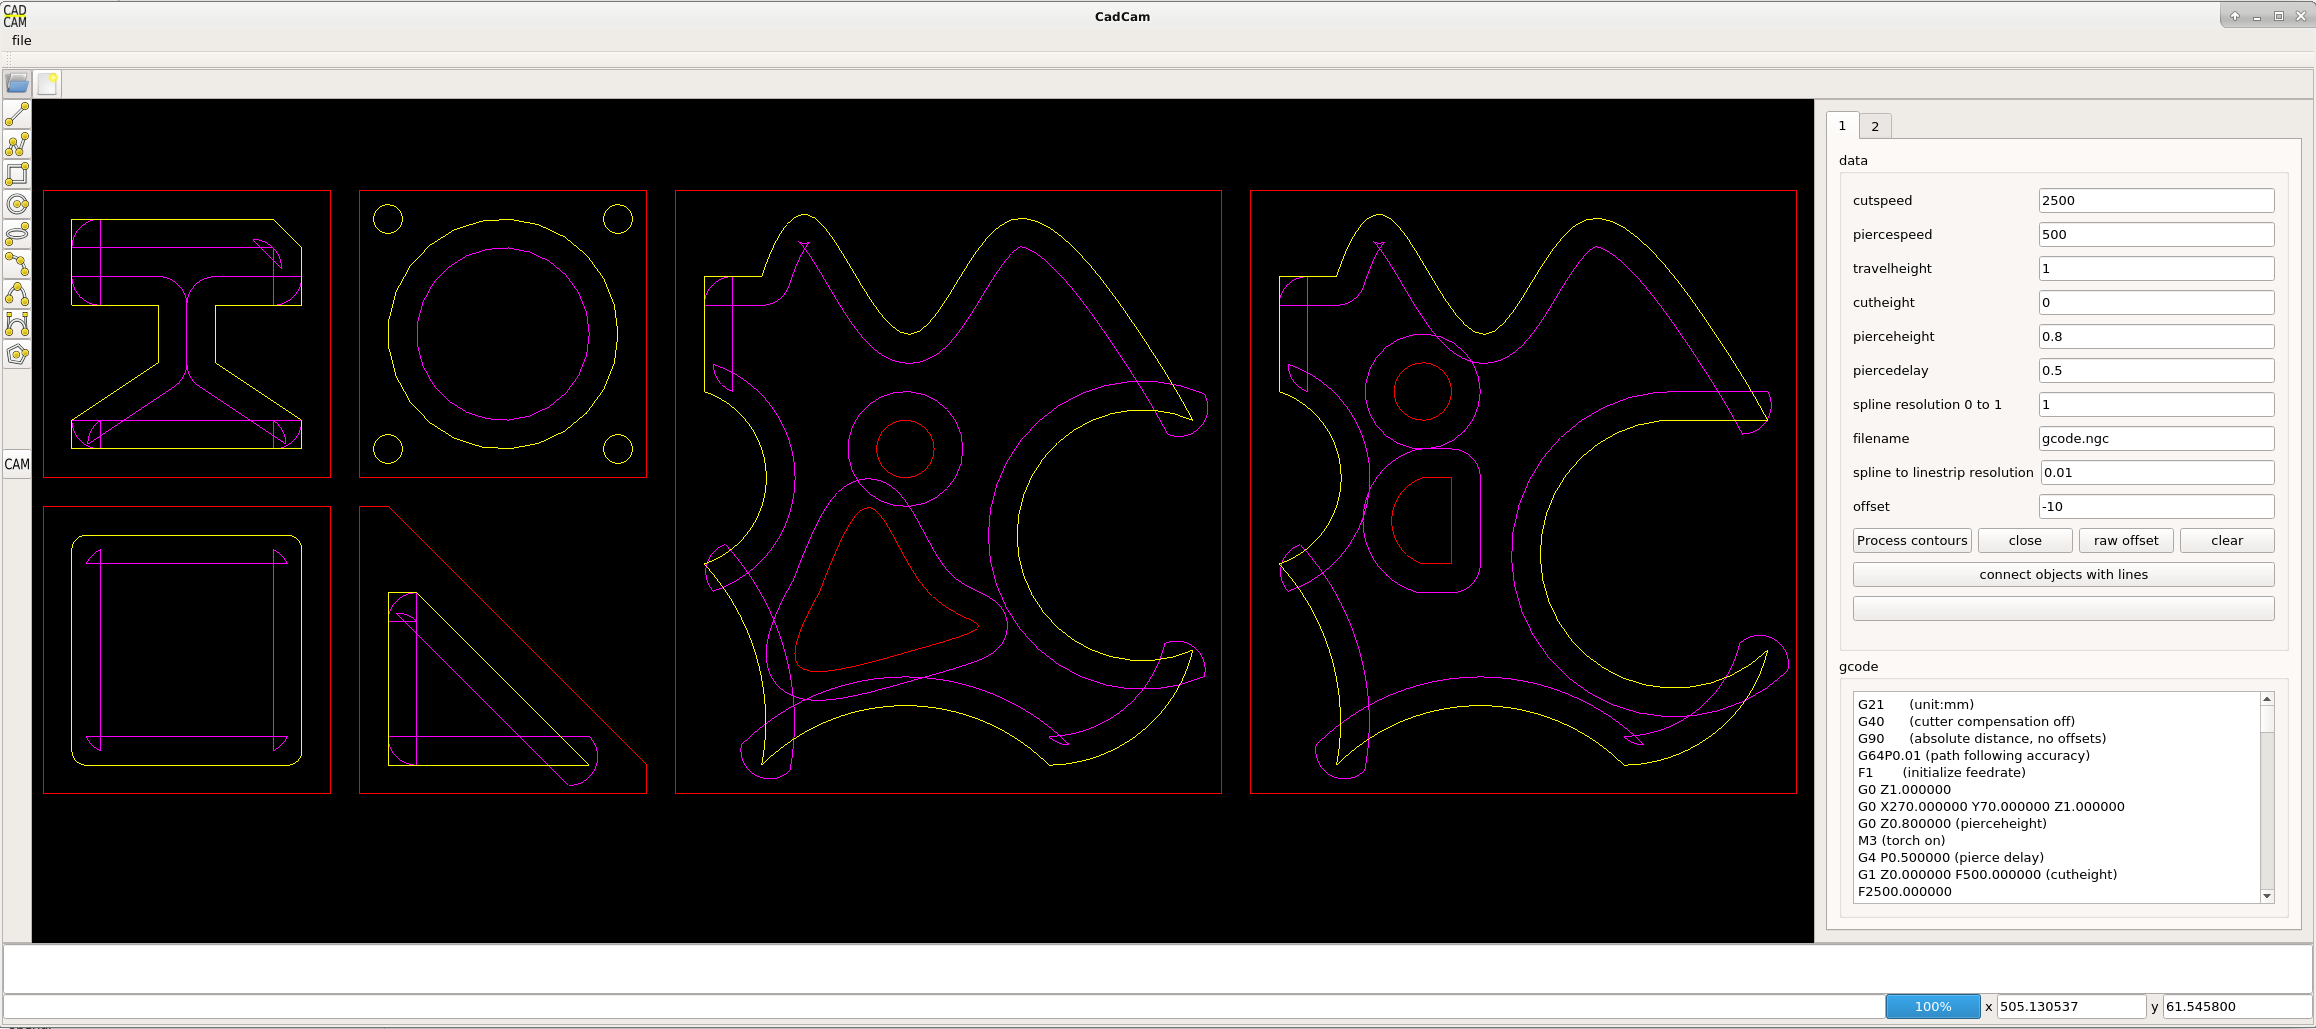Select the curved arc tool
The image size is (2316, 1029).
(x=17, y=294)
